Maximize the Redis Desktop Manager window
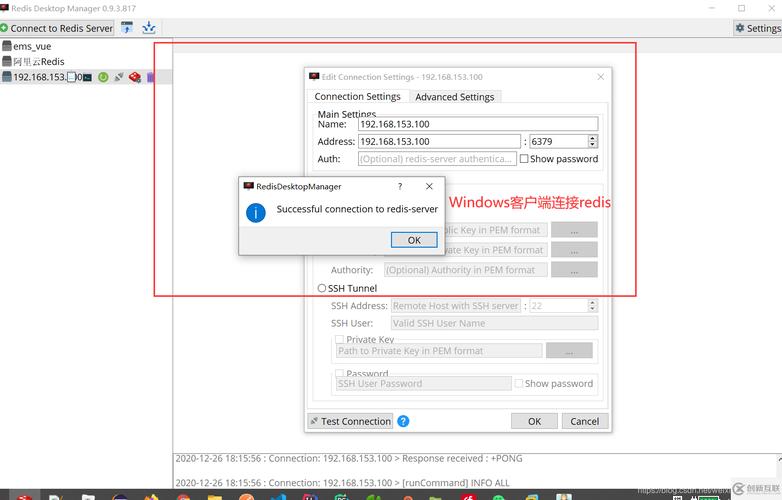 click(x=742, y=8)
